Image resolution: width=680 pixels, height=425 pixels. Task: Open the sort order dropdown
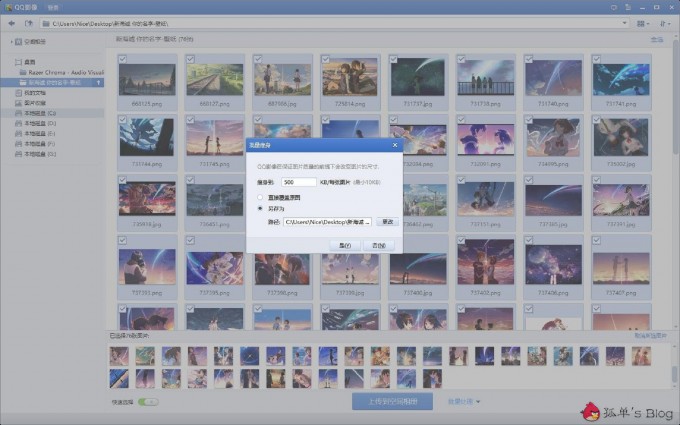(665, 24)
